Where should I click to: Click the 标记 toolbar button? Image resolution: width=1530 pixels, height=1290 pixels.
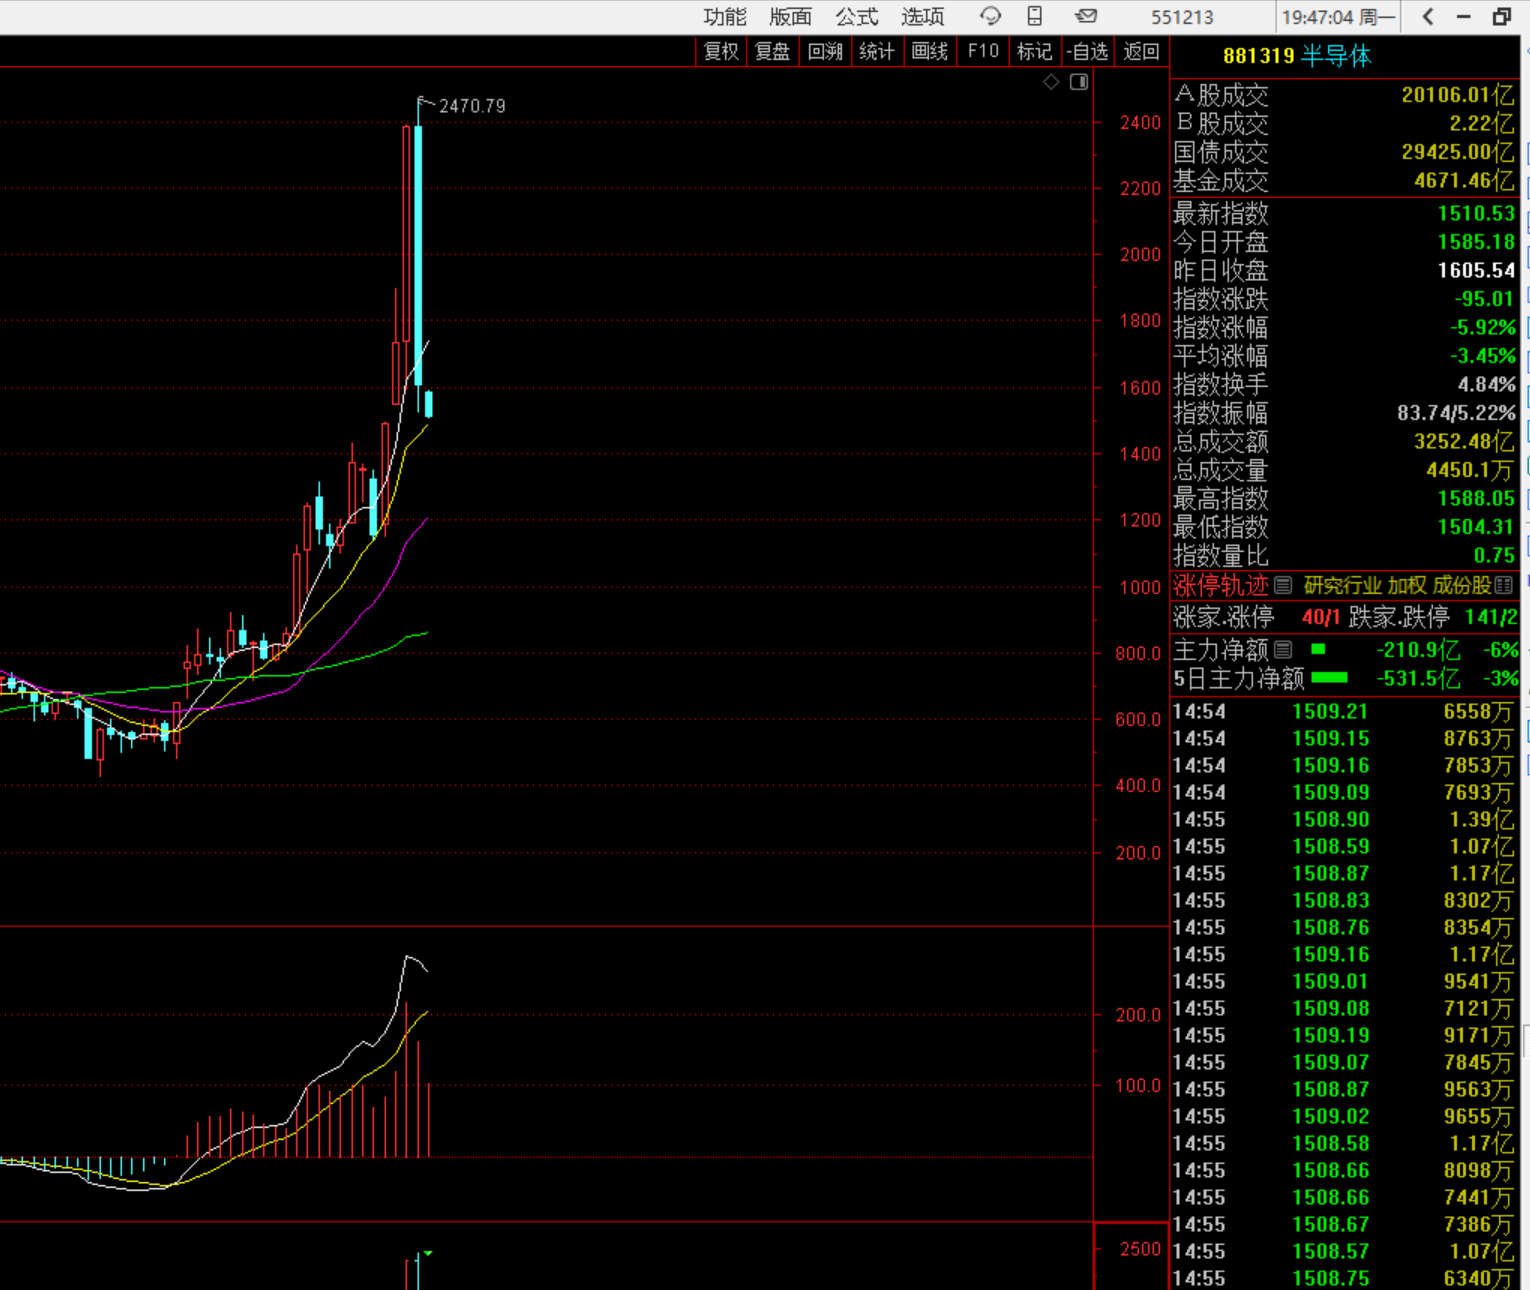pos(1034,51)
